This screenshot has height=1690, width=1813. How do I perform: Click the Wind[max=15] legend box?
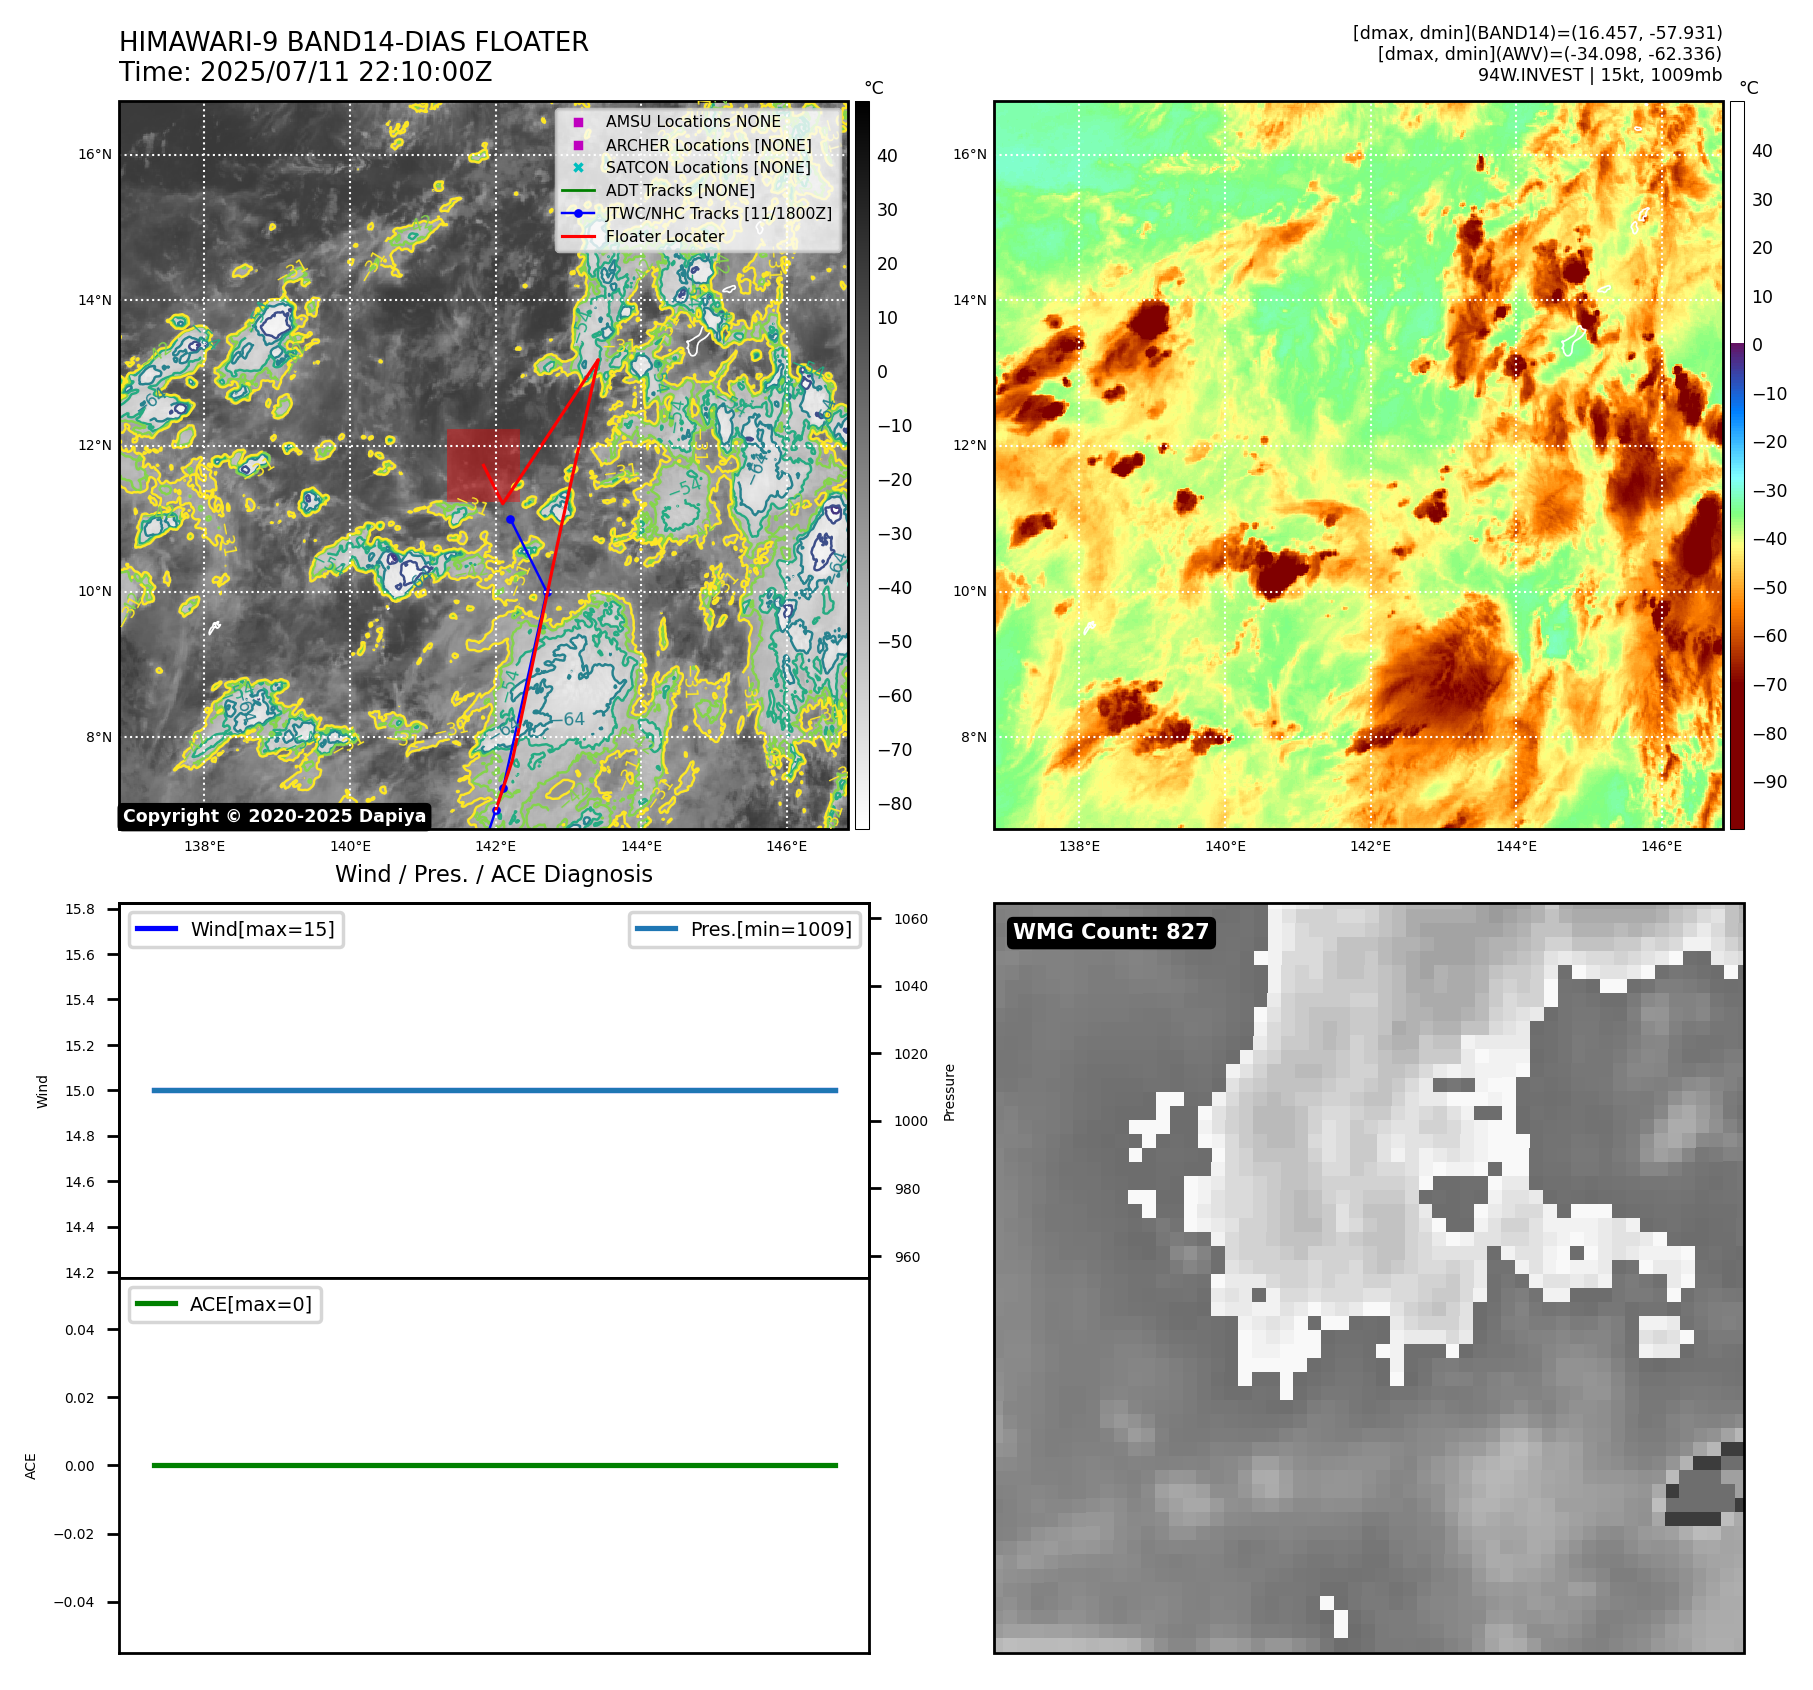coord(236,929)
